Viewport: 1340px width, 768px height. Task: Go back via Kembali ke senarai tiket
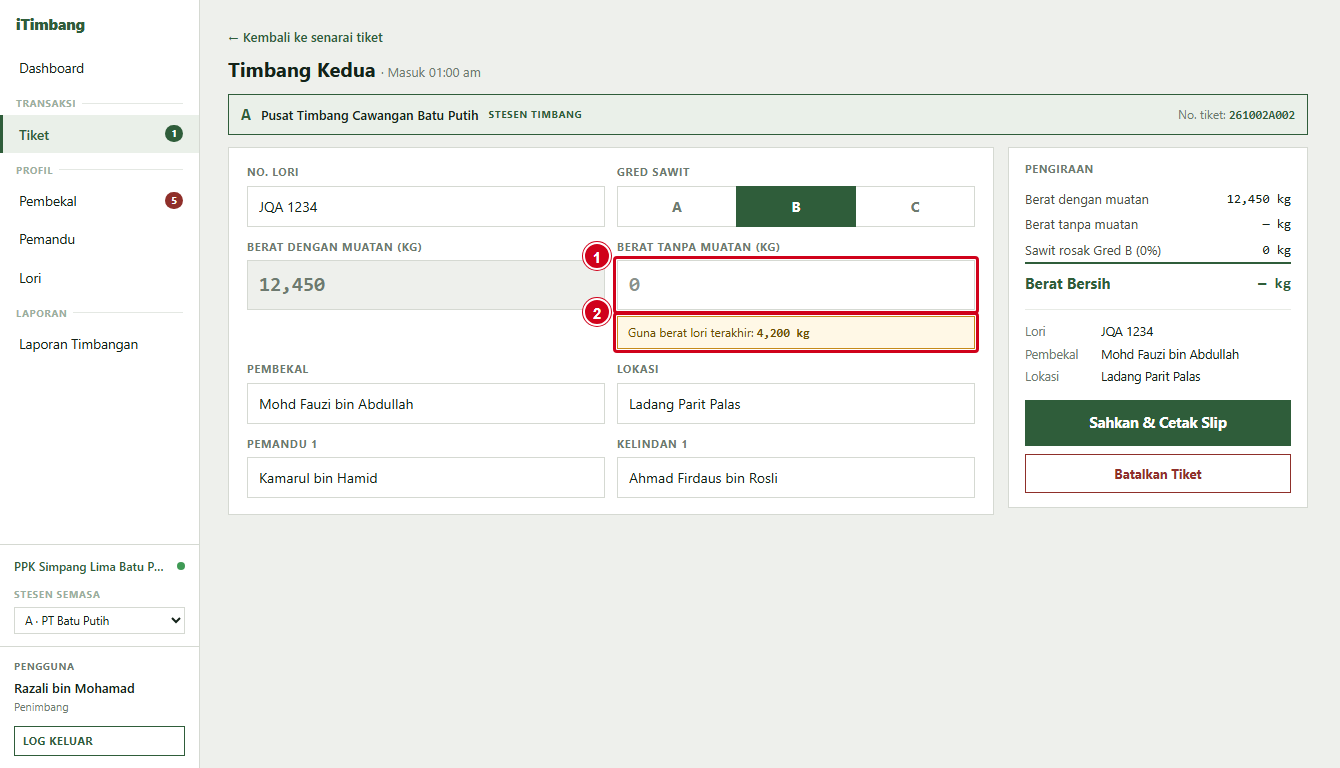pyautogui.click(x=305, y=38)
